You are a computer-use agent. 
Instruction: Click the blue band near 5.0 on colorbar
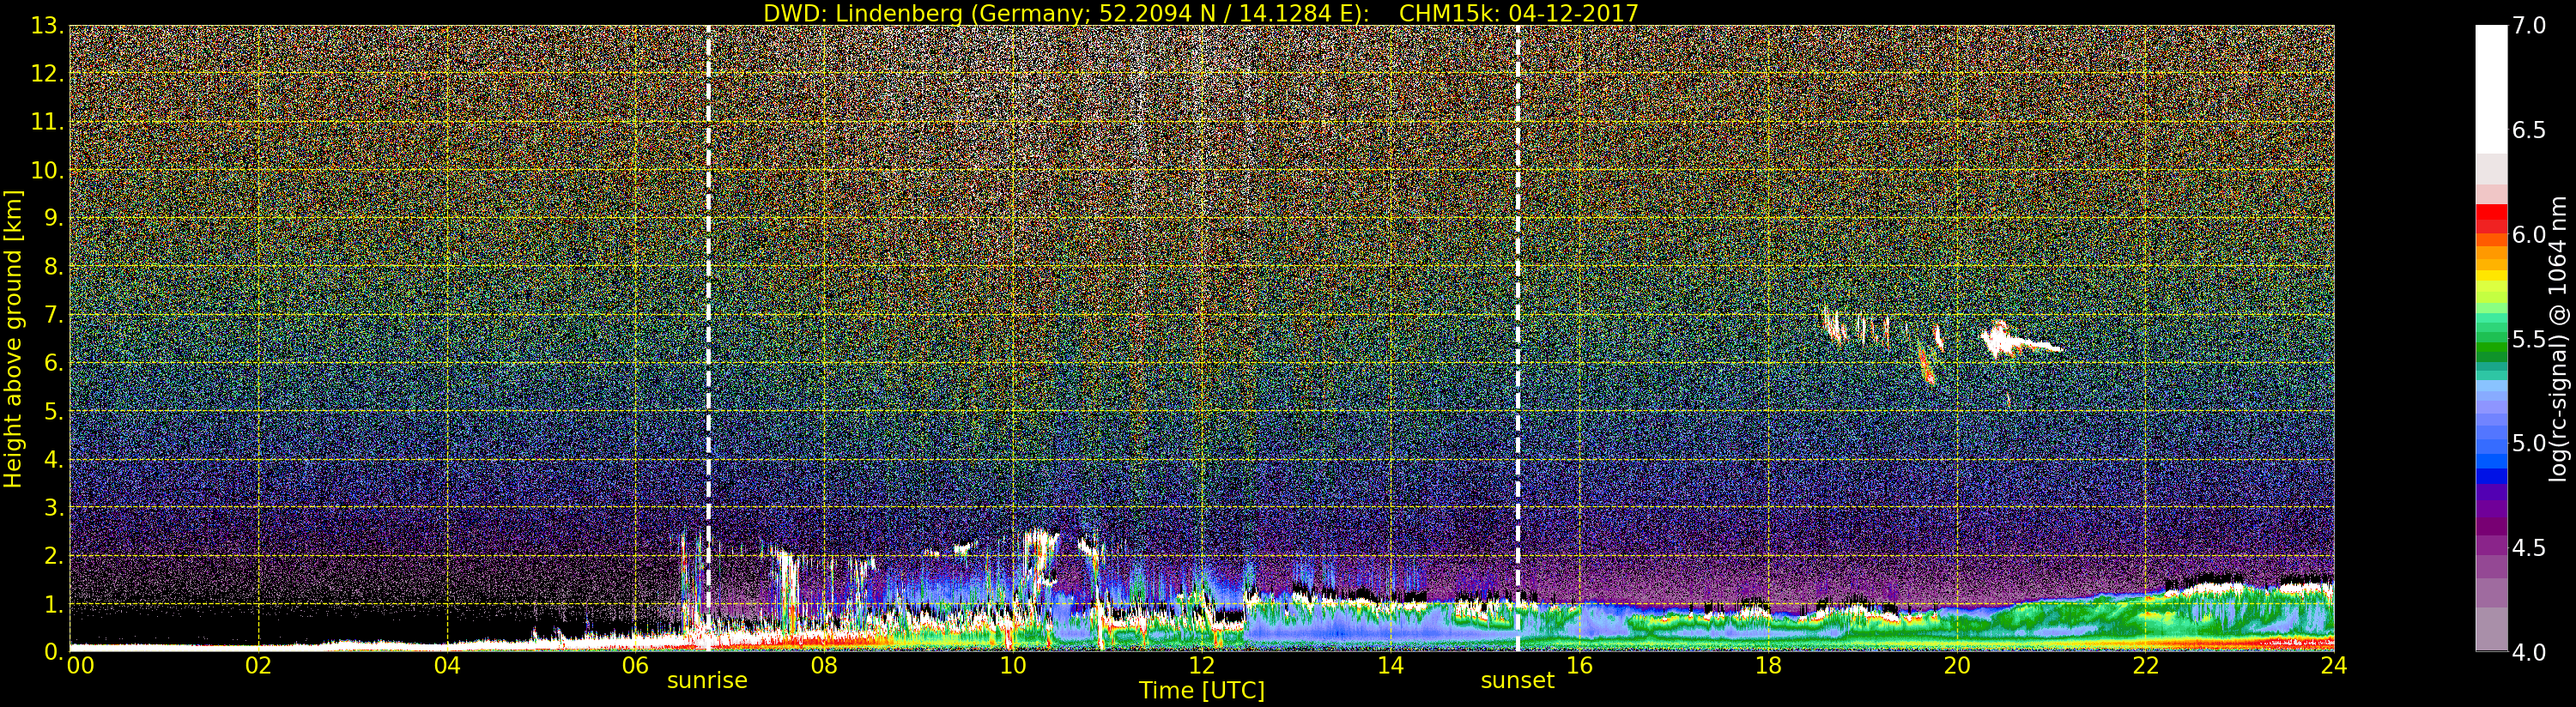pos(2491,455)
